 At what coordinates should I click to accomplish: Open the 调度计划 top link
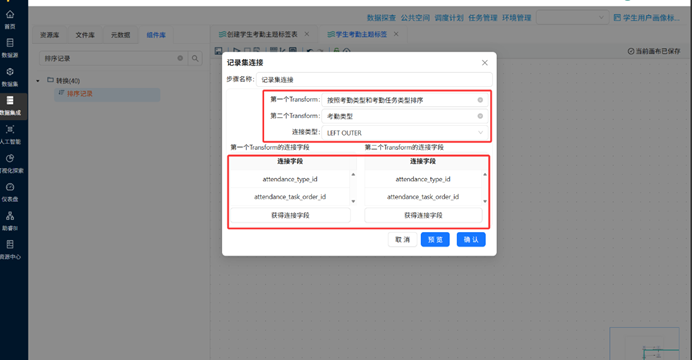[449, 18]
